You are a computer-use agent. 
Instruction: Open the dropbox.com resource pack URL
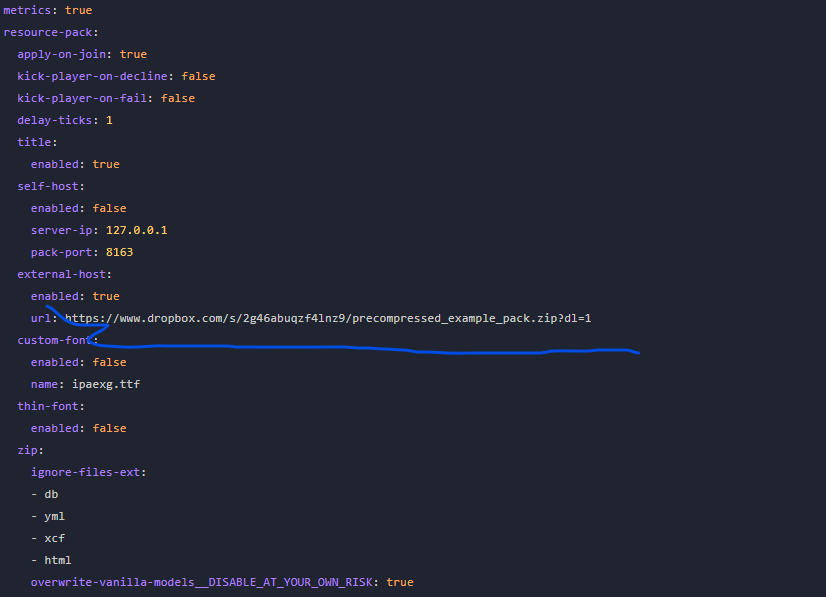328,318
